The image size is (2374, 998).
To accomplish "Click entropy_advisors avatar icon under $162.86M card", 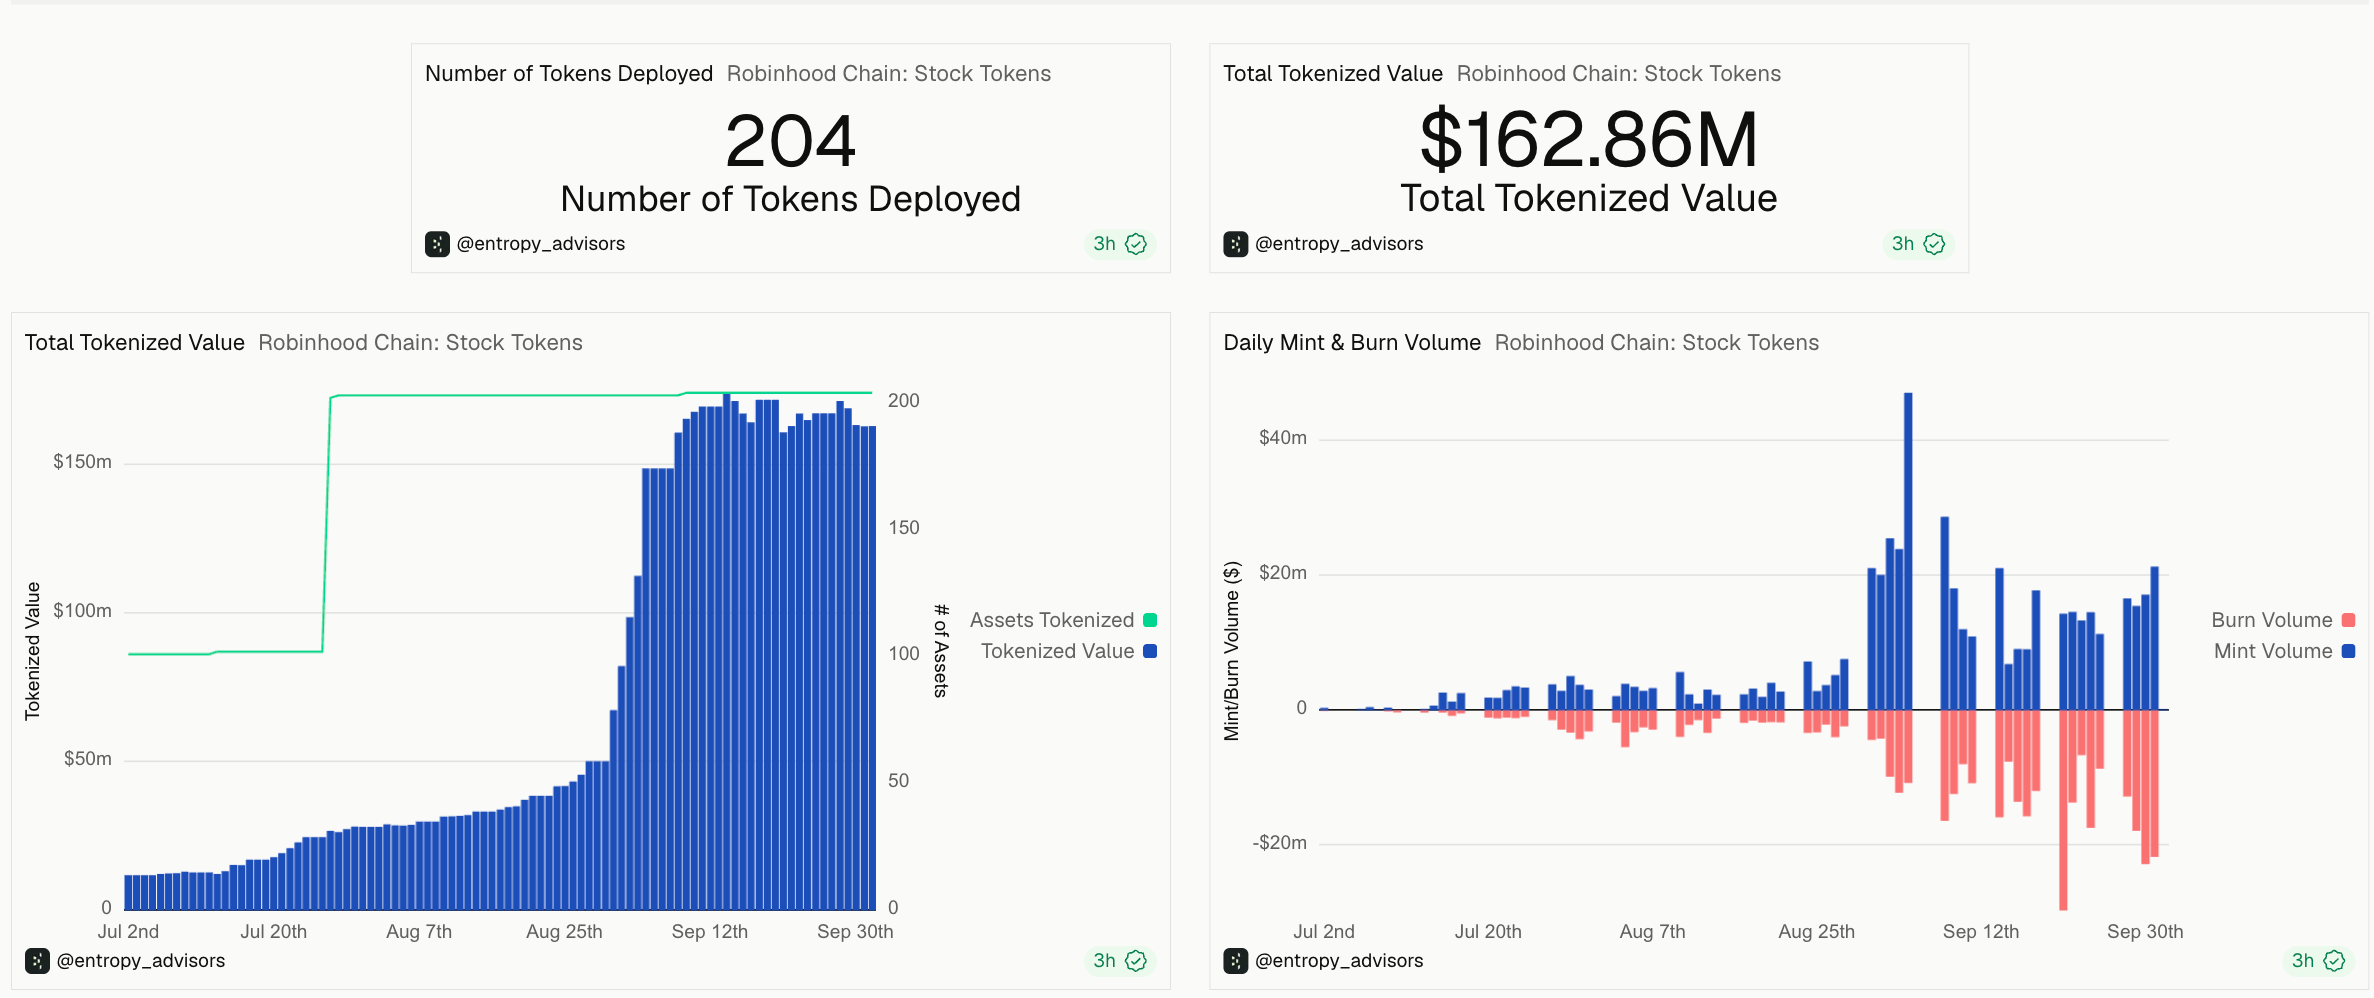I will [x=1235, y=244].
